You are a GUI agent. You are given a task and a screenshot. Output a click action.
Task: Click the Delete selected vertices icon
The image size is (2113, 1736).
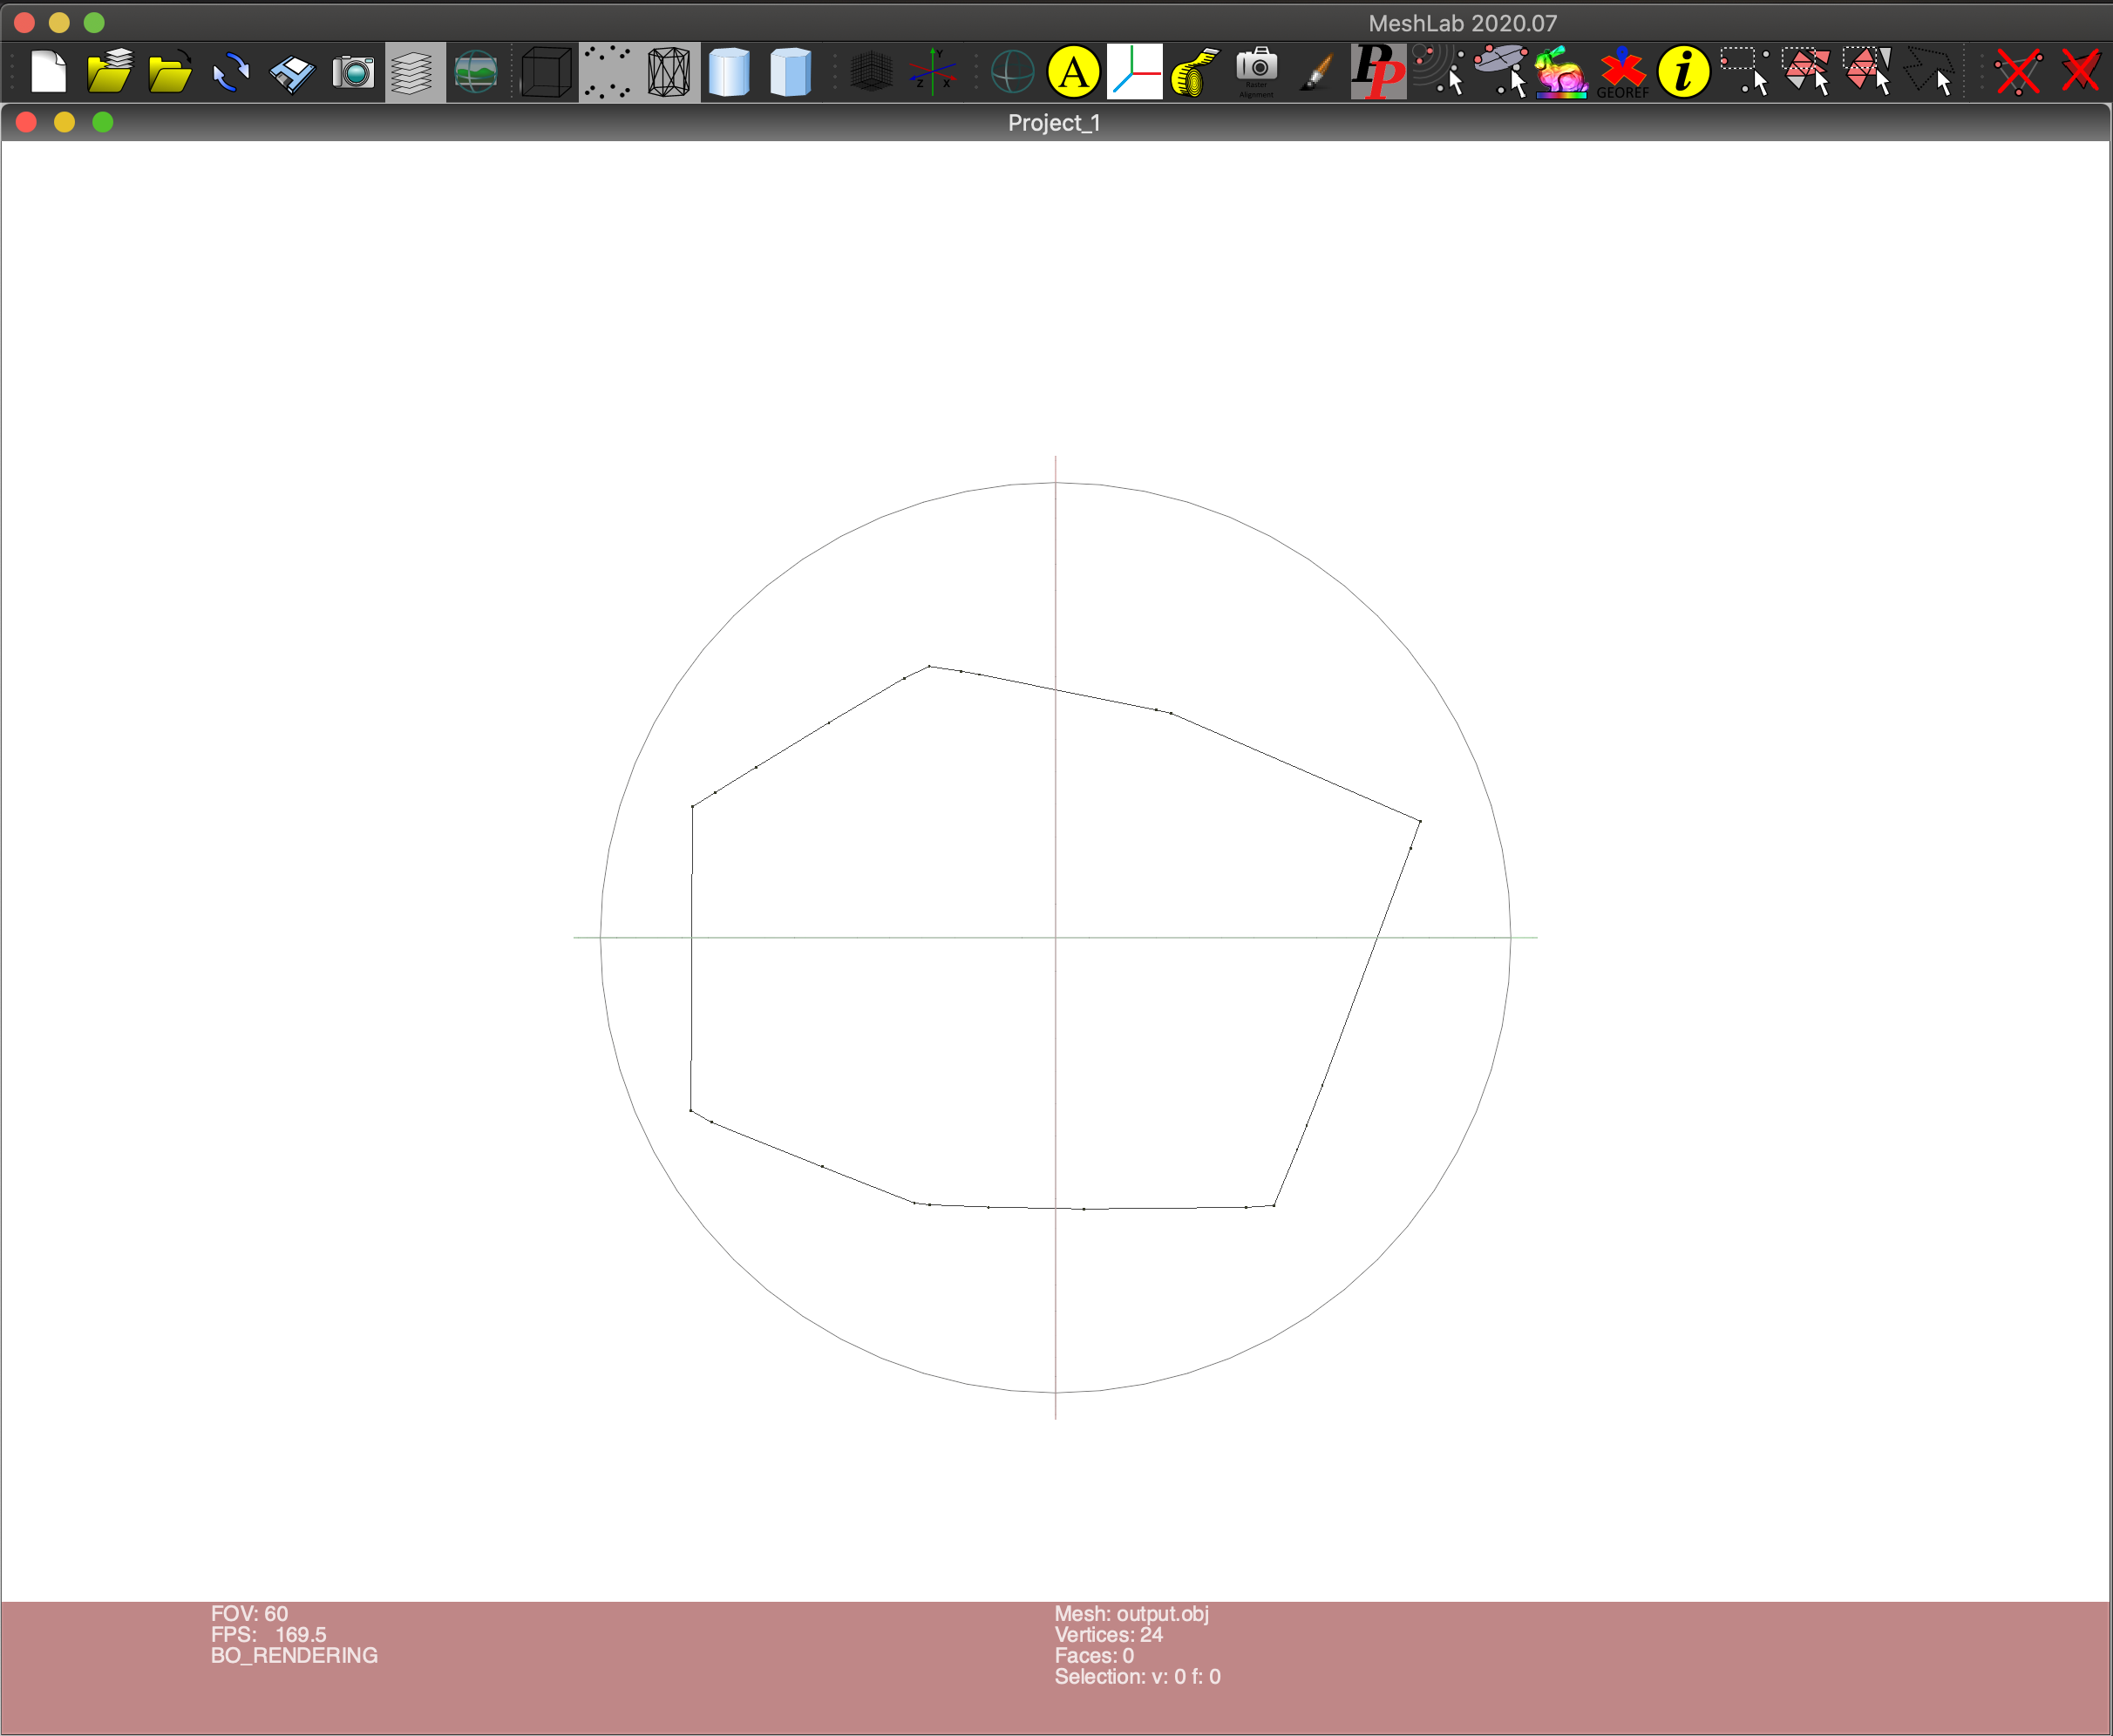(2018, 72)
